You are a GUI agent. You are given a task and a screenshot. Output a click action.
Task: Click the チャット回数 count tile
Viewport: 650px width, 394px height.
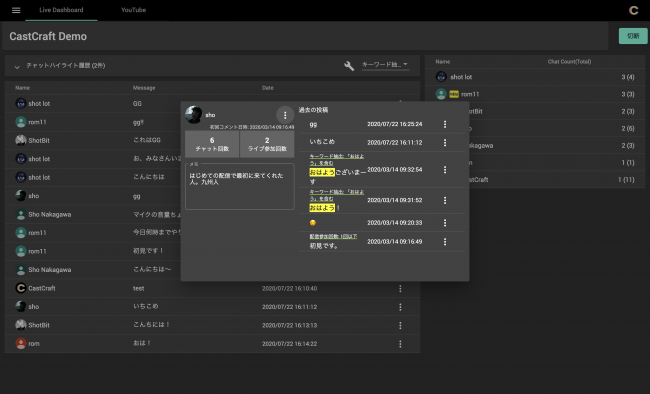click(212, 144)
